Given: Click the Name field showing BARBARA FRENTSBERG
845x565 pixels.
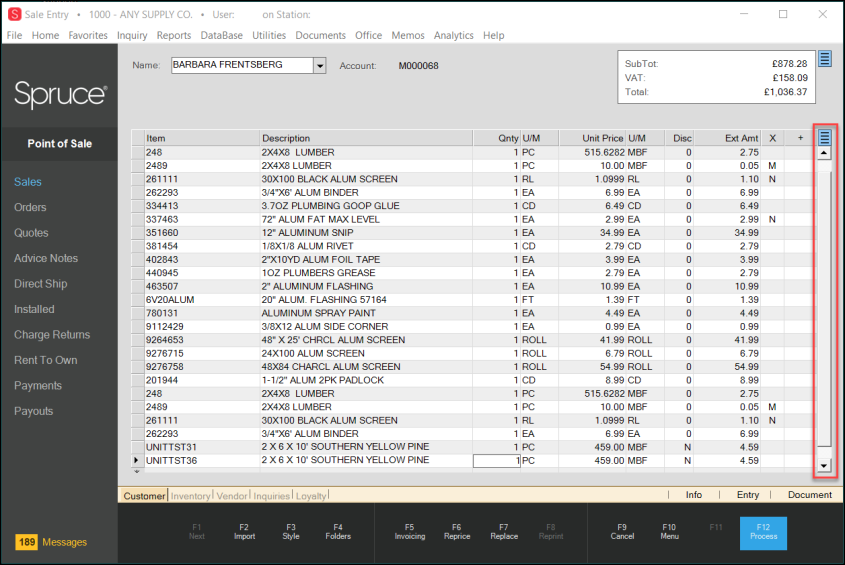Looking at the screenshot, I should point(243,65).
